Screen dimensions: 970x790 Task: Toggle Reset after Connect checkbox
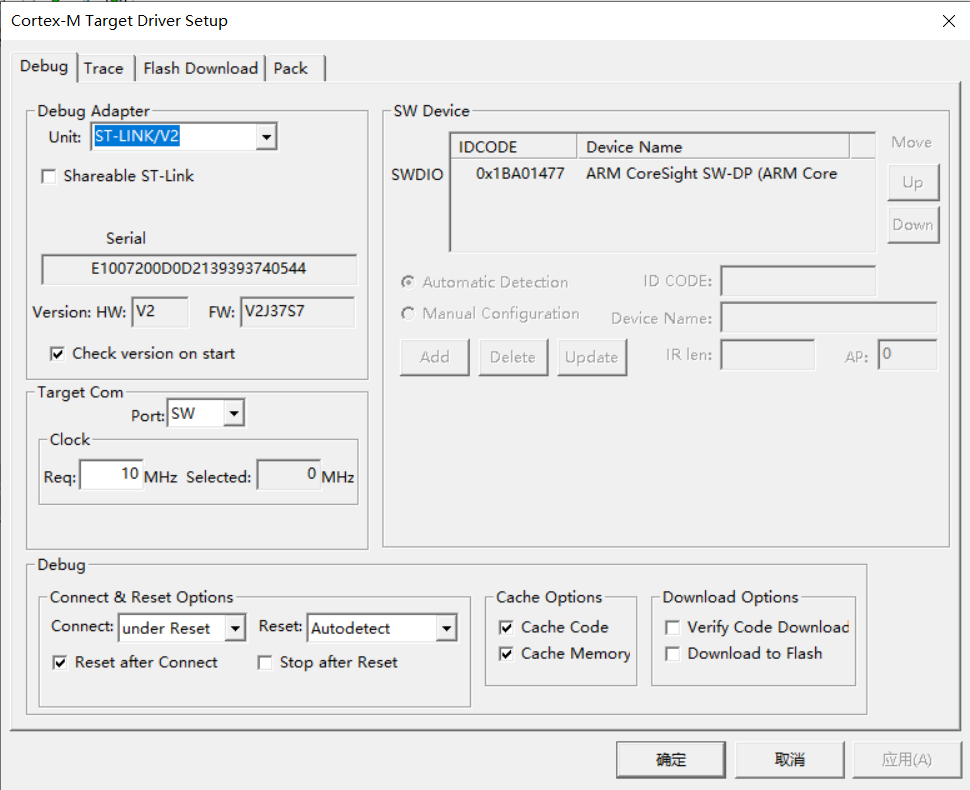coord(60,663)
